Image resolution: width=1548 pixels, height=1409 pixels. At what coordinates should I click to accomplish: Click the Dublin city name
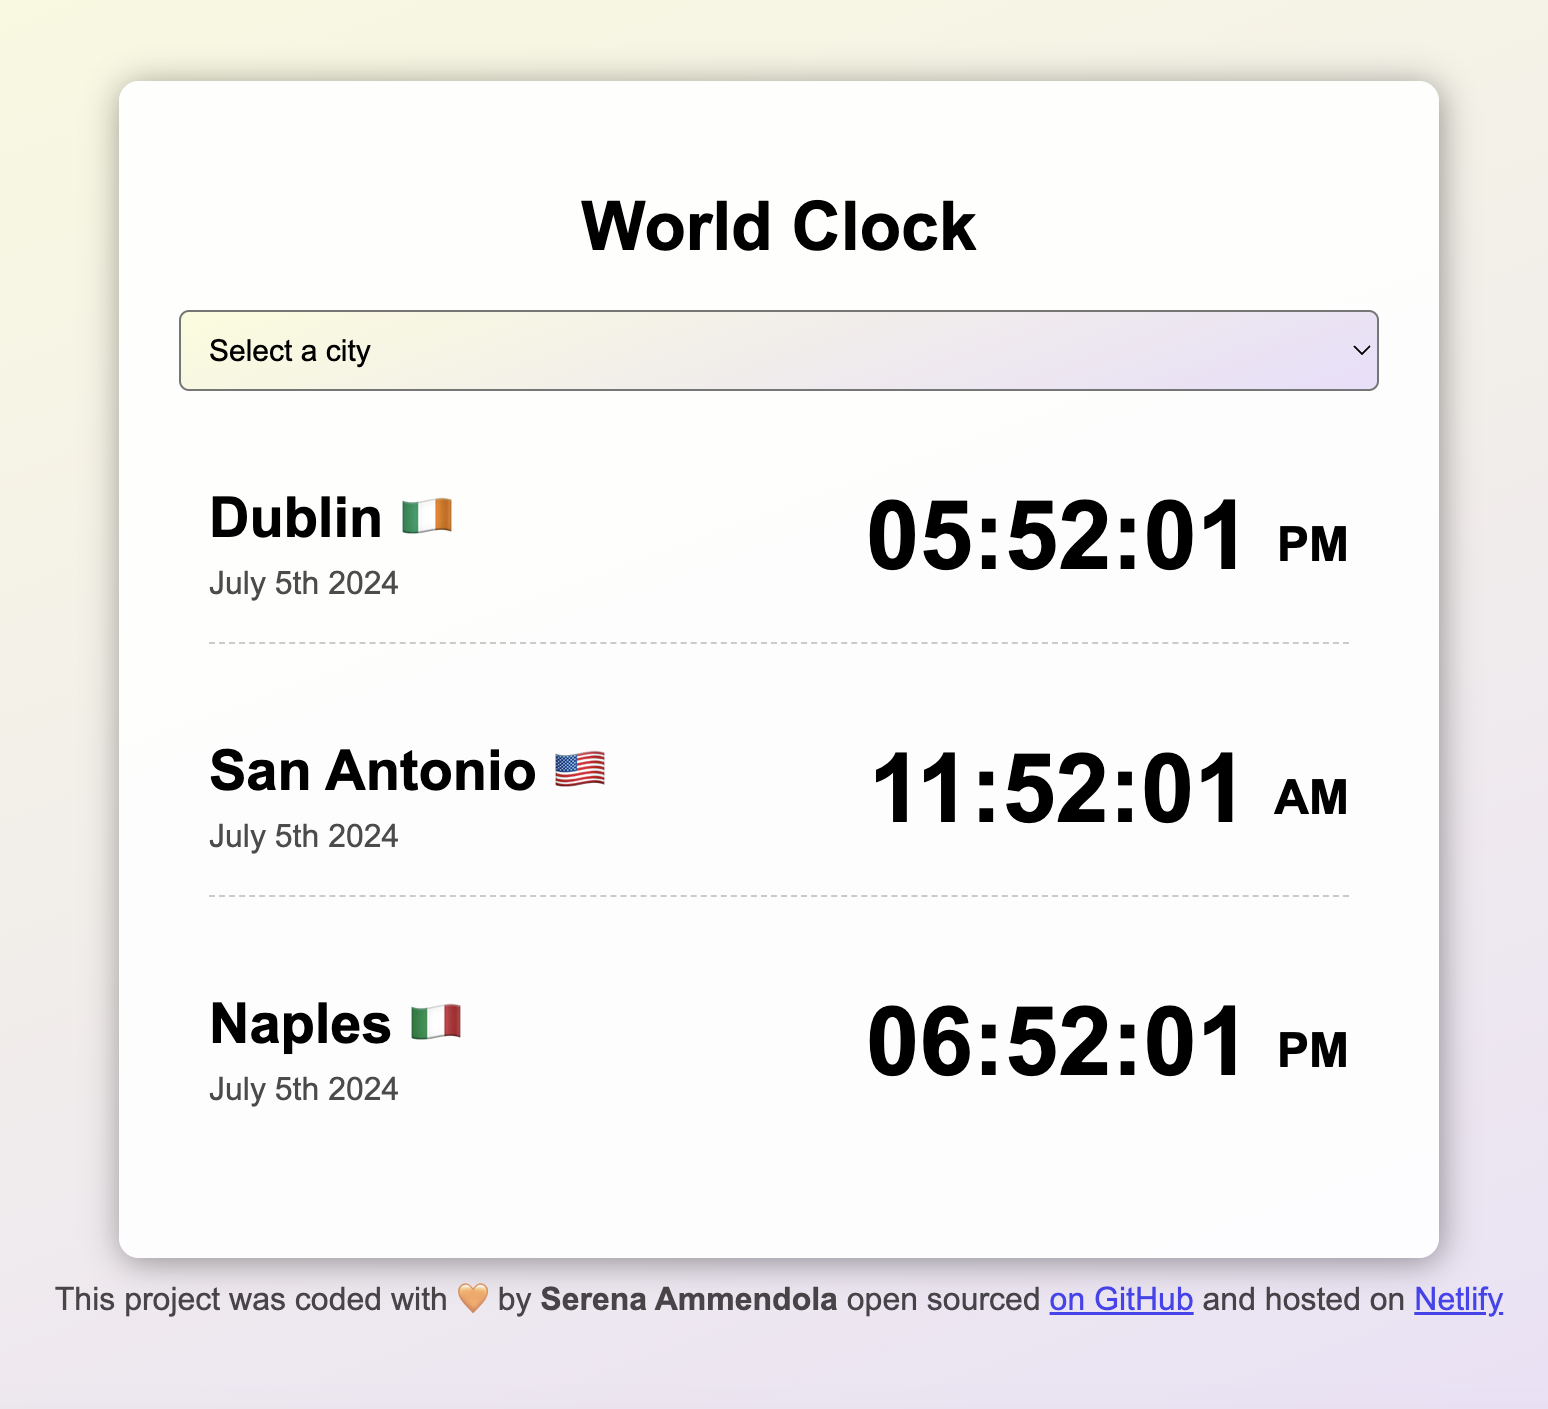[x=296, y=518]
